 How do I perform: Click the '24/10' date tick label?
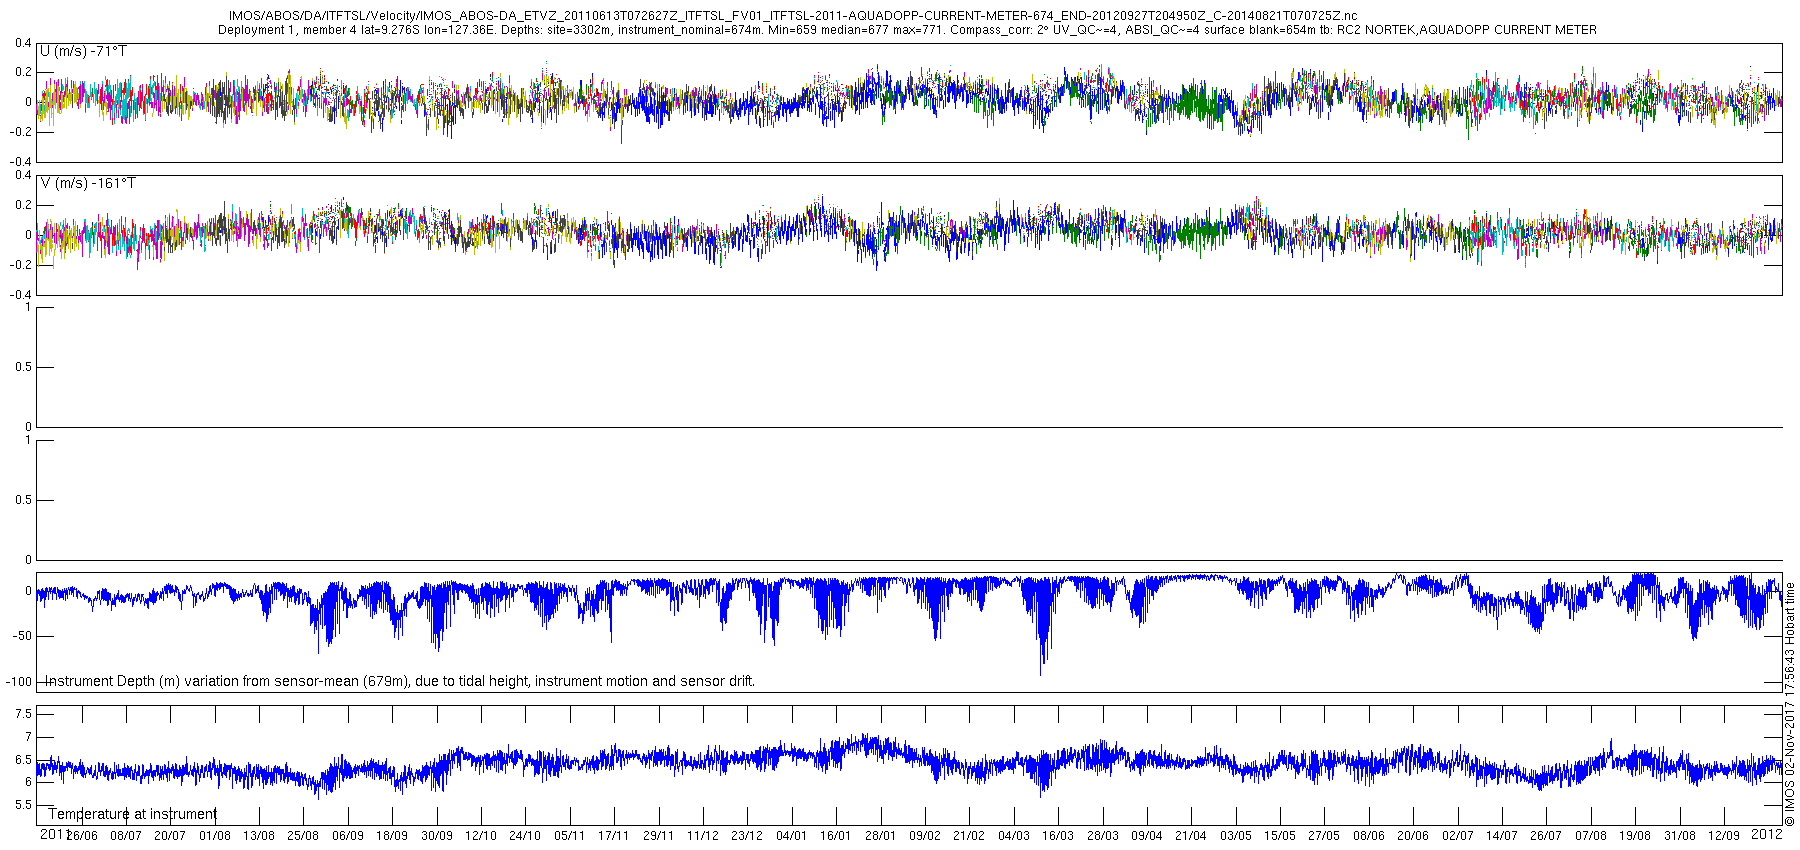[525, 836]
